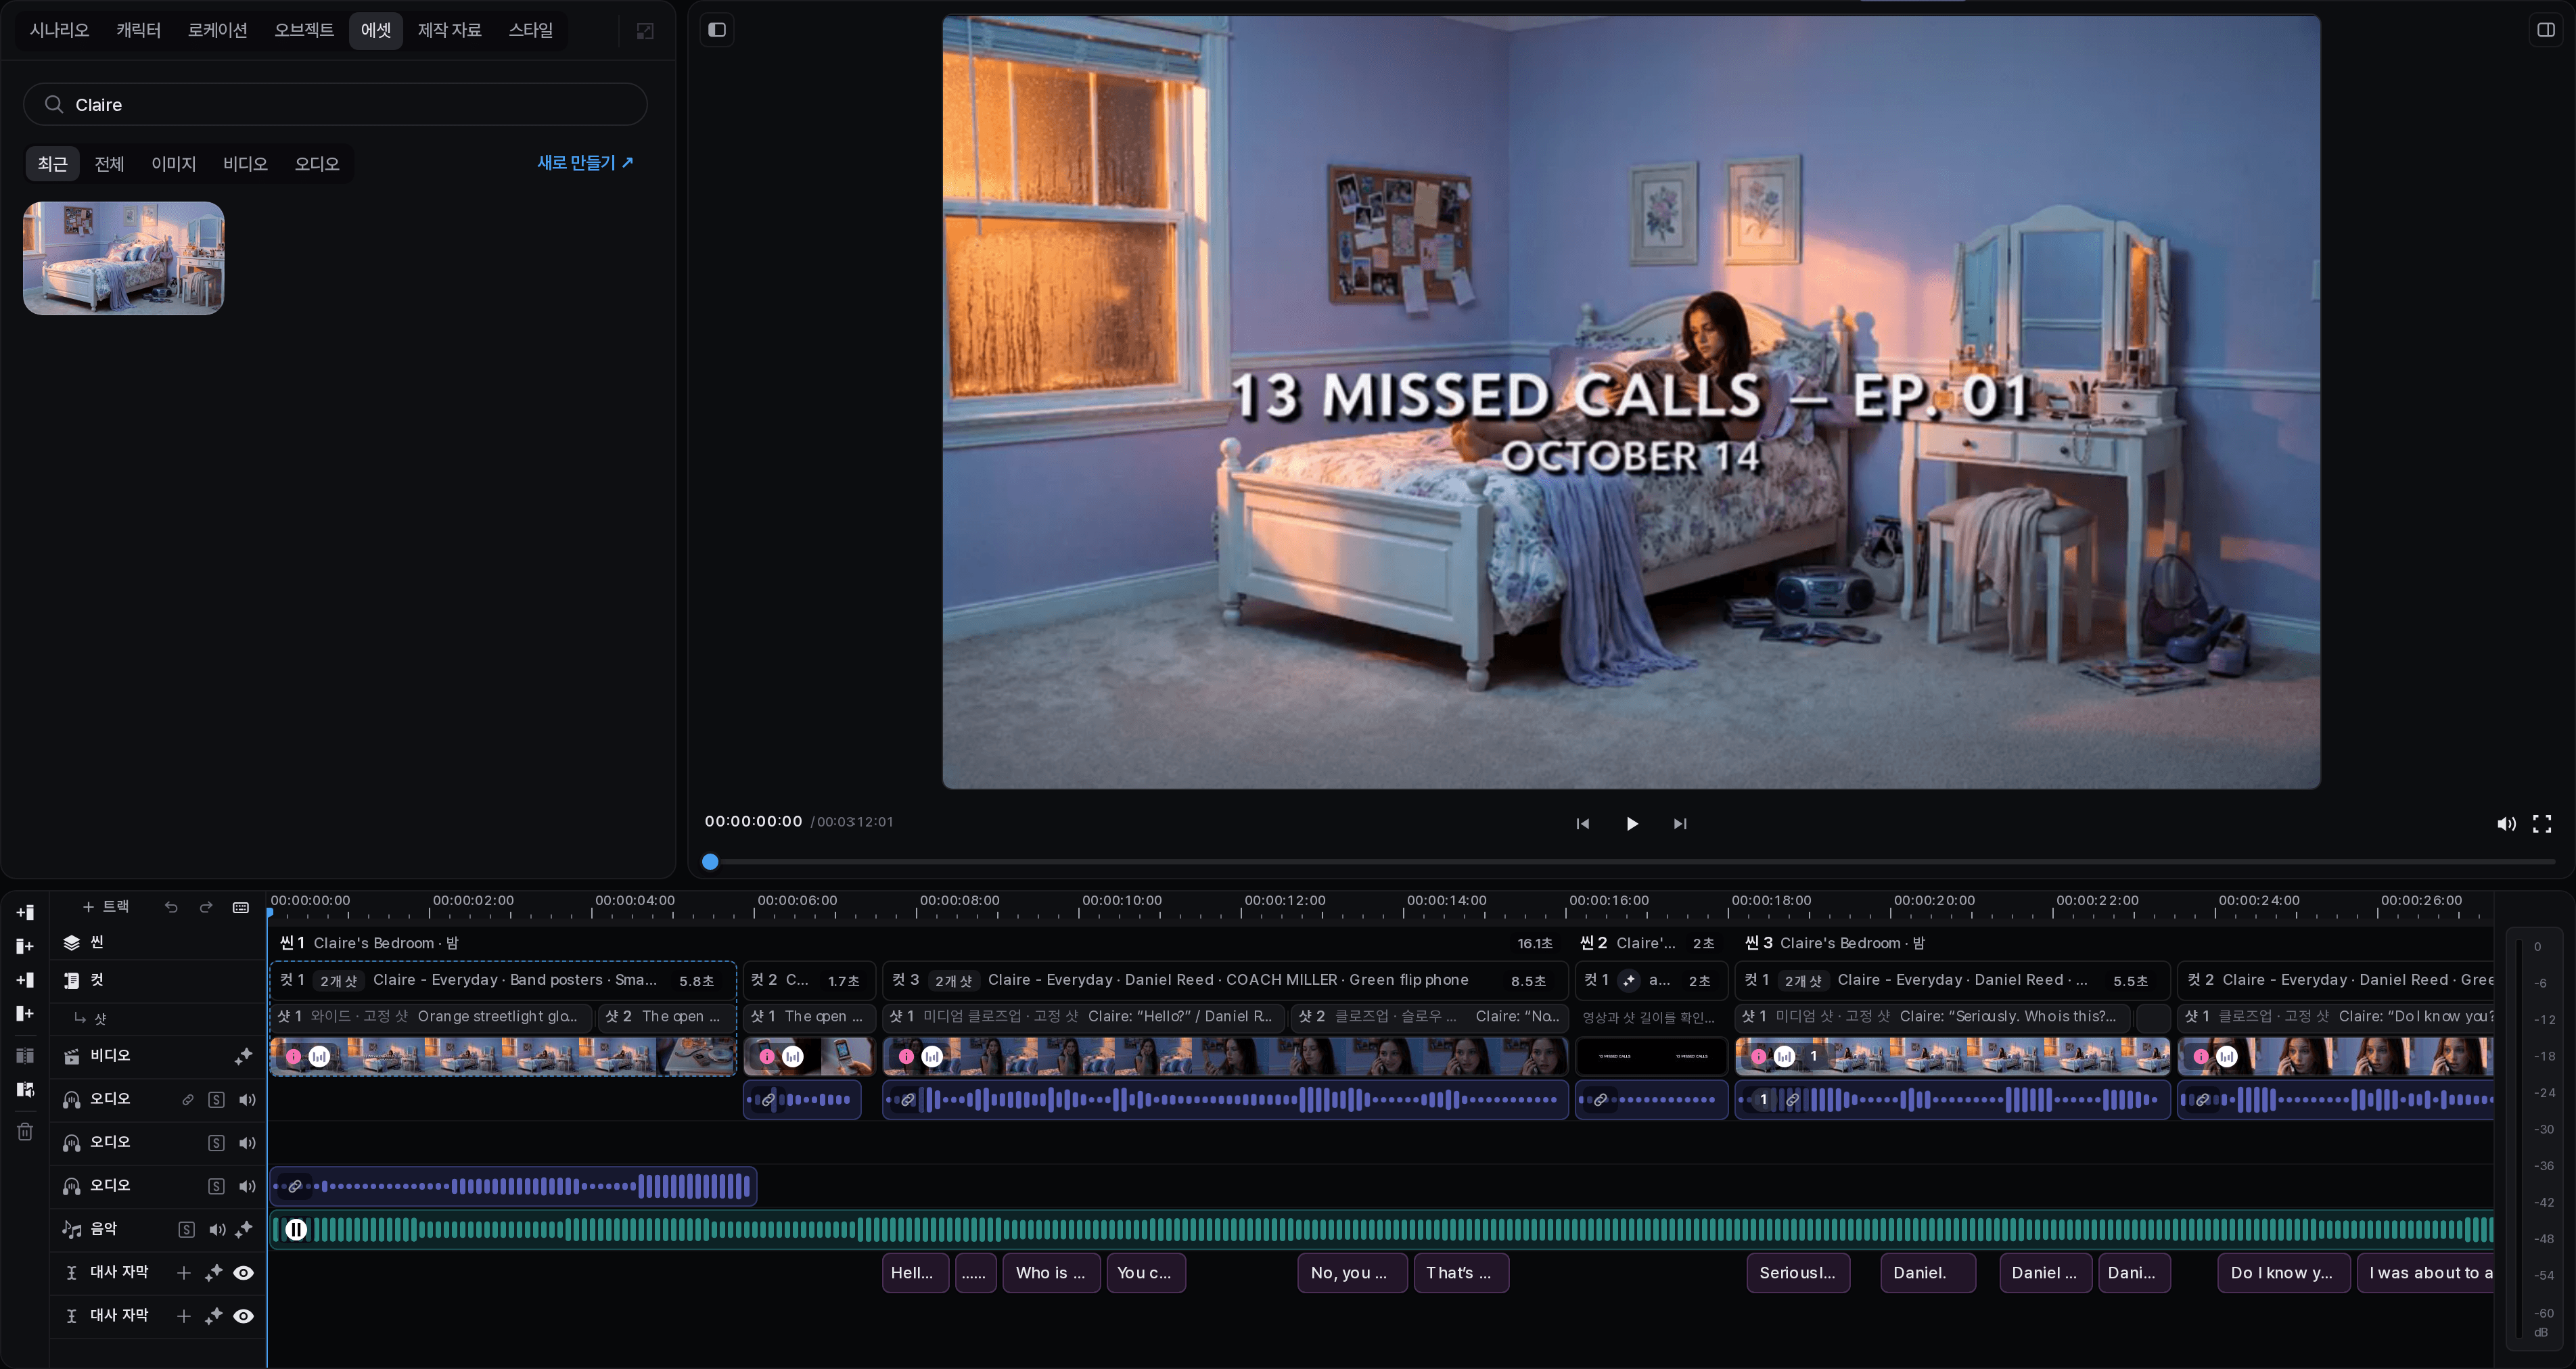This screenshot has width=2576, height=1369.
Task: Click the sparkle icon on the 음악 track
Action: pyautogui.click(x=243, y=1229)
